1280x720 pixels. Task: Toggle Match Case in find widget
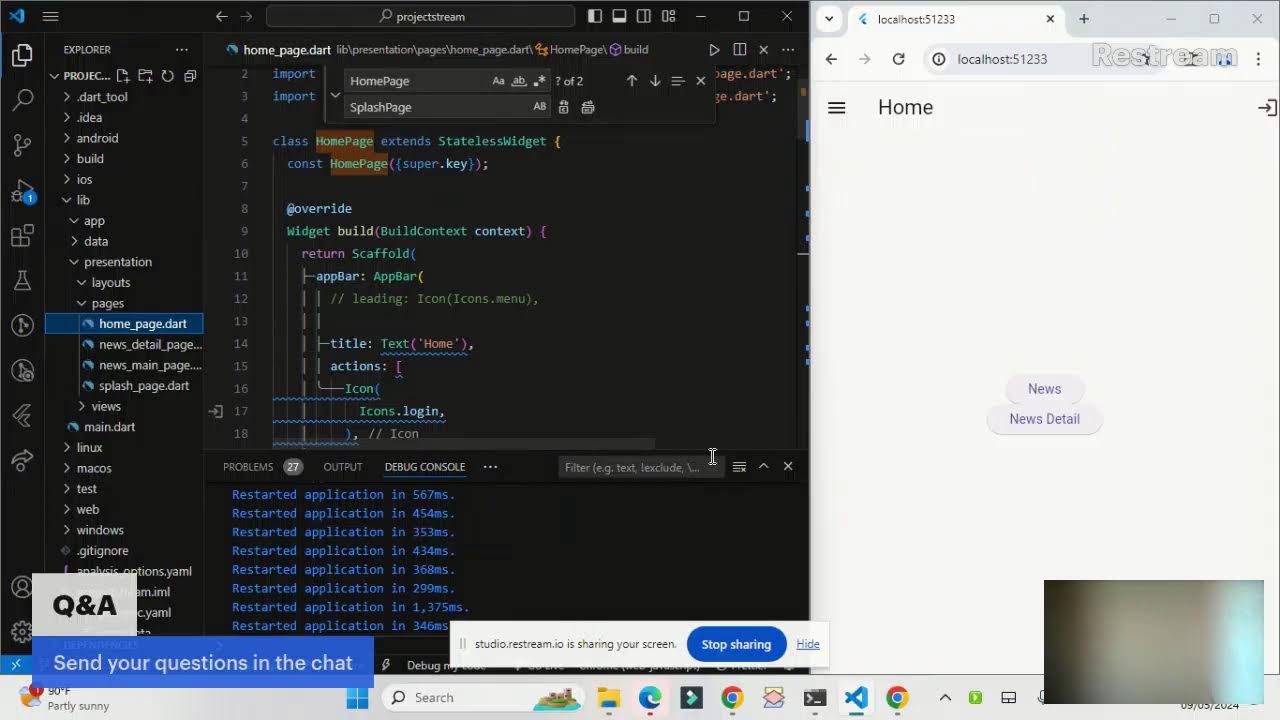(x=498, y=81)
